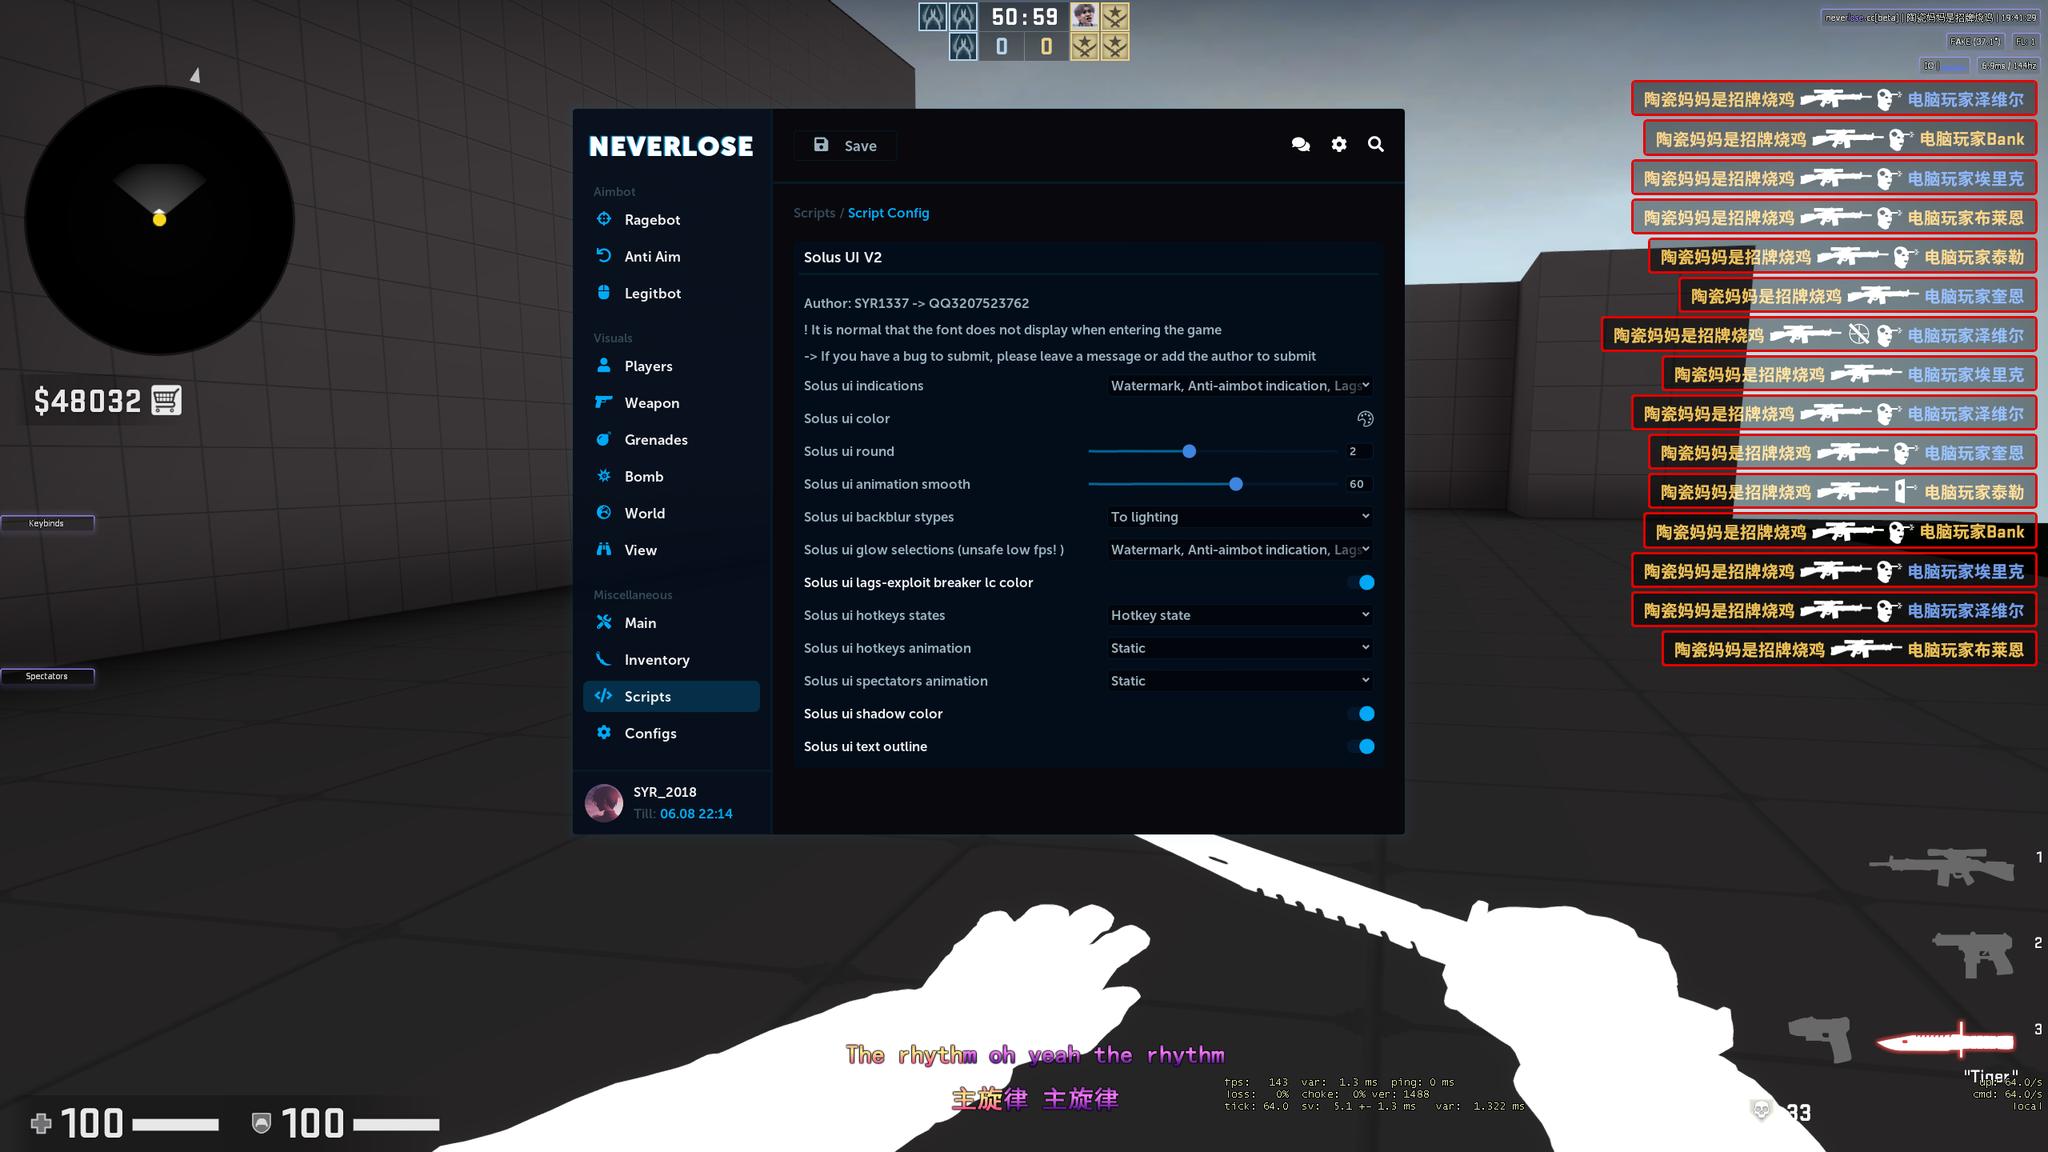Viewport: 2048px width, 1152px height.
Task: Click the Solus ui color swatch
Action: 1360,418
